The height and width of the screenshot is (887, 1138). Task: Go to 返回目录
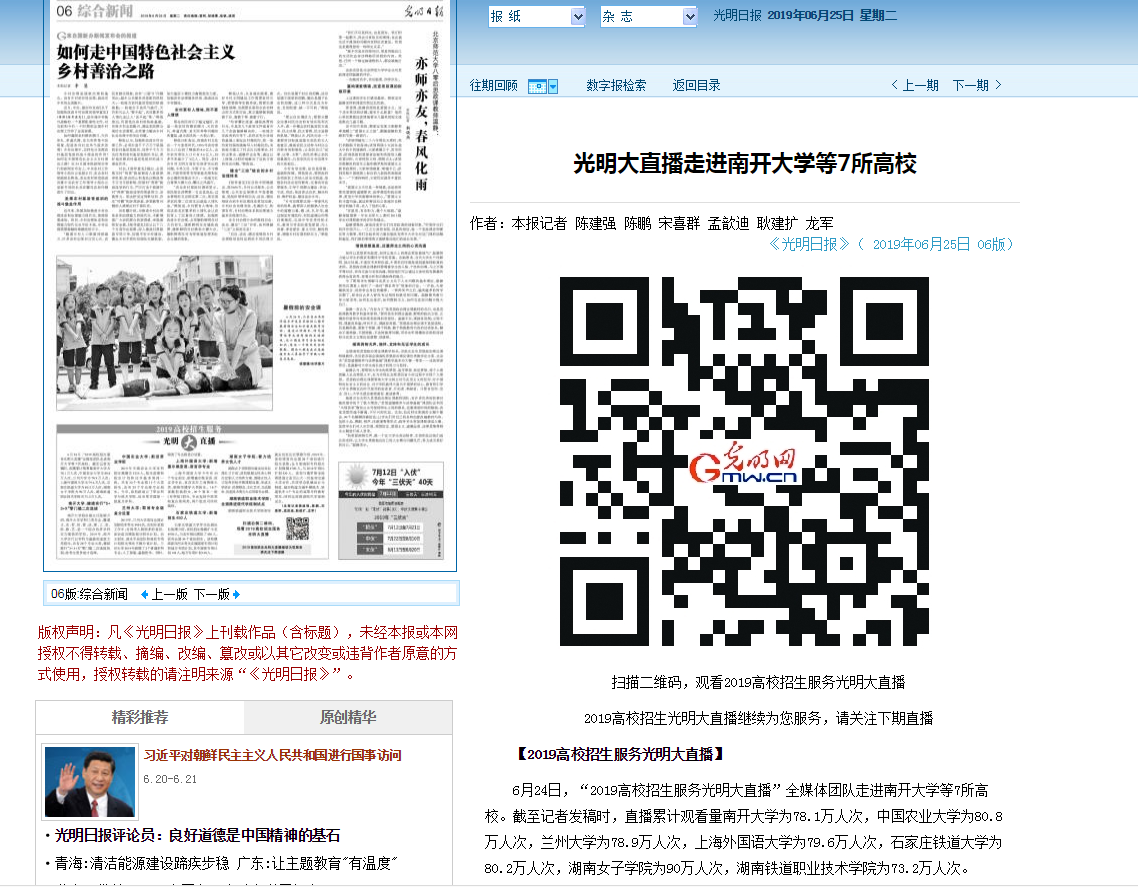[x=697, y=86]
